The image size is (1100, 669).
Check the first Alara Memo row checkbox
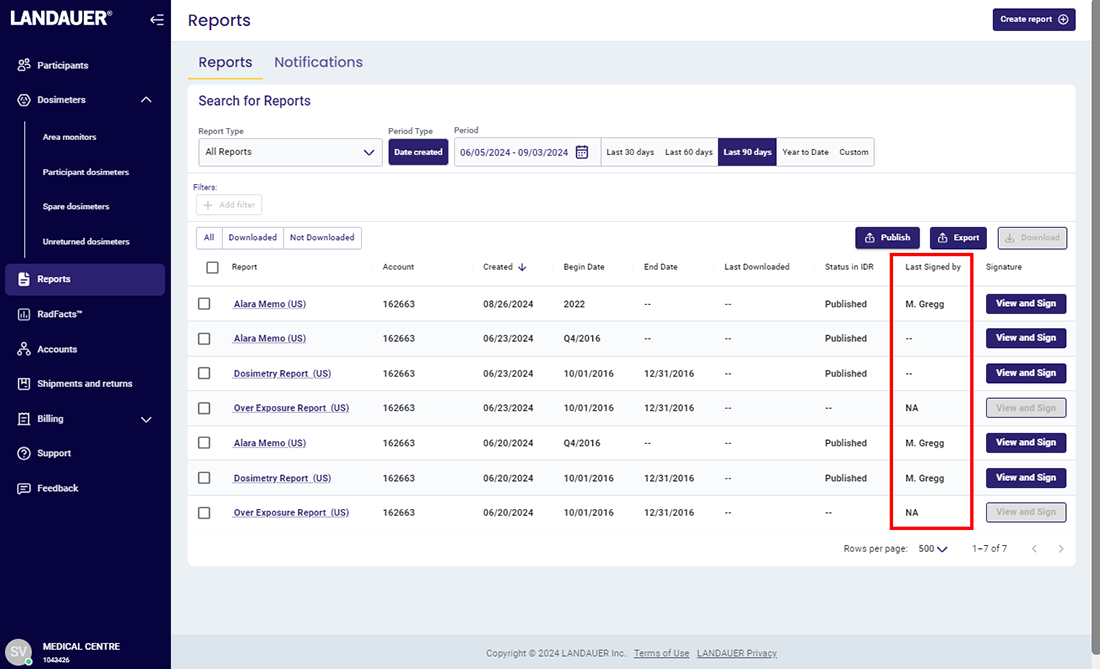click(x=204, y=304)
